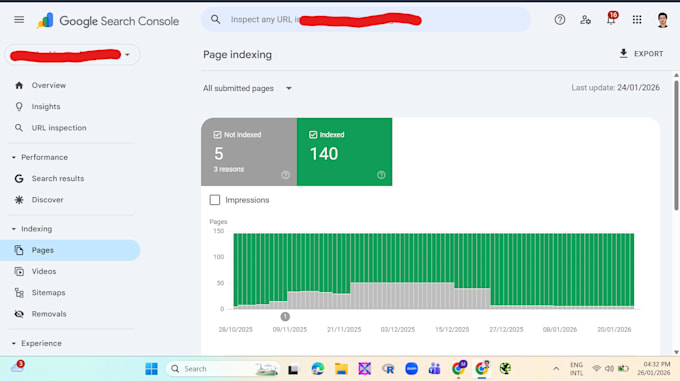Open Search results report
Screen dimensions: 680x381
pos(70,179)
